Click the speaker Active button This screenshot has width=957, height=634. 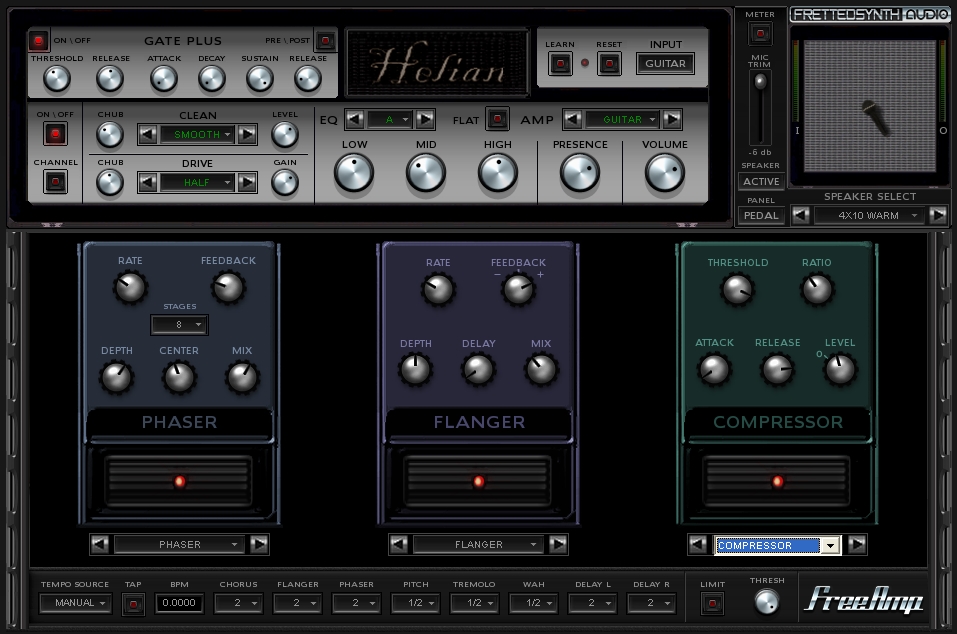point(761,181)
